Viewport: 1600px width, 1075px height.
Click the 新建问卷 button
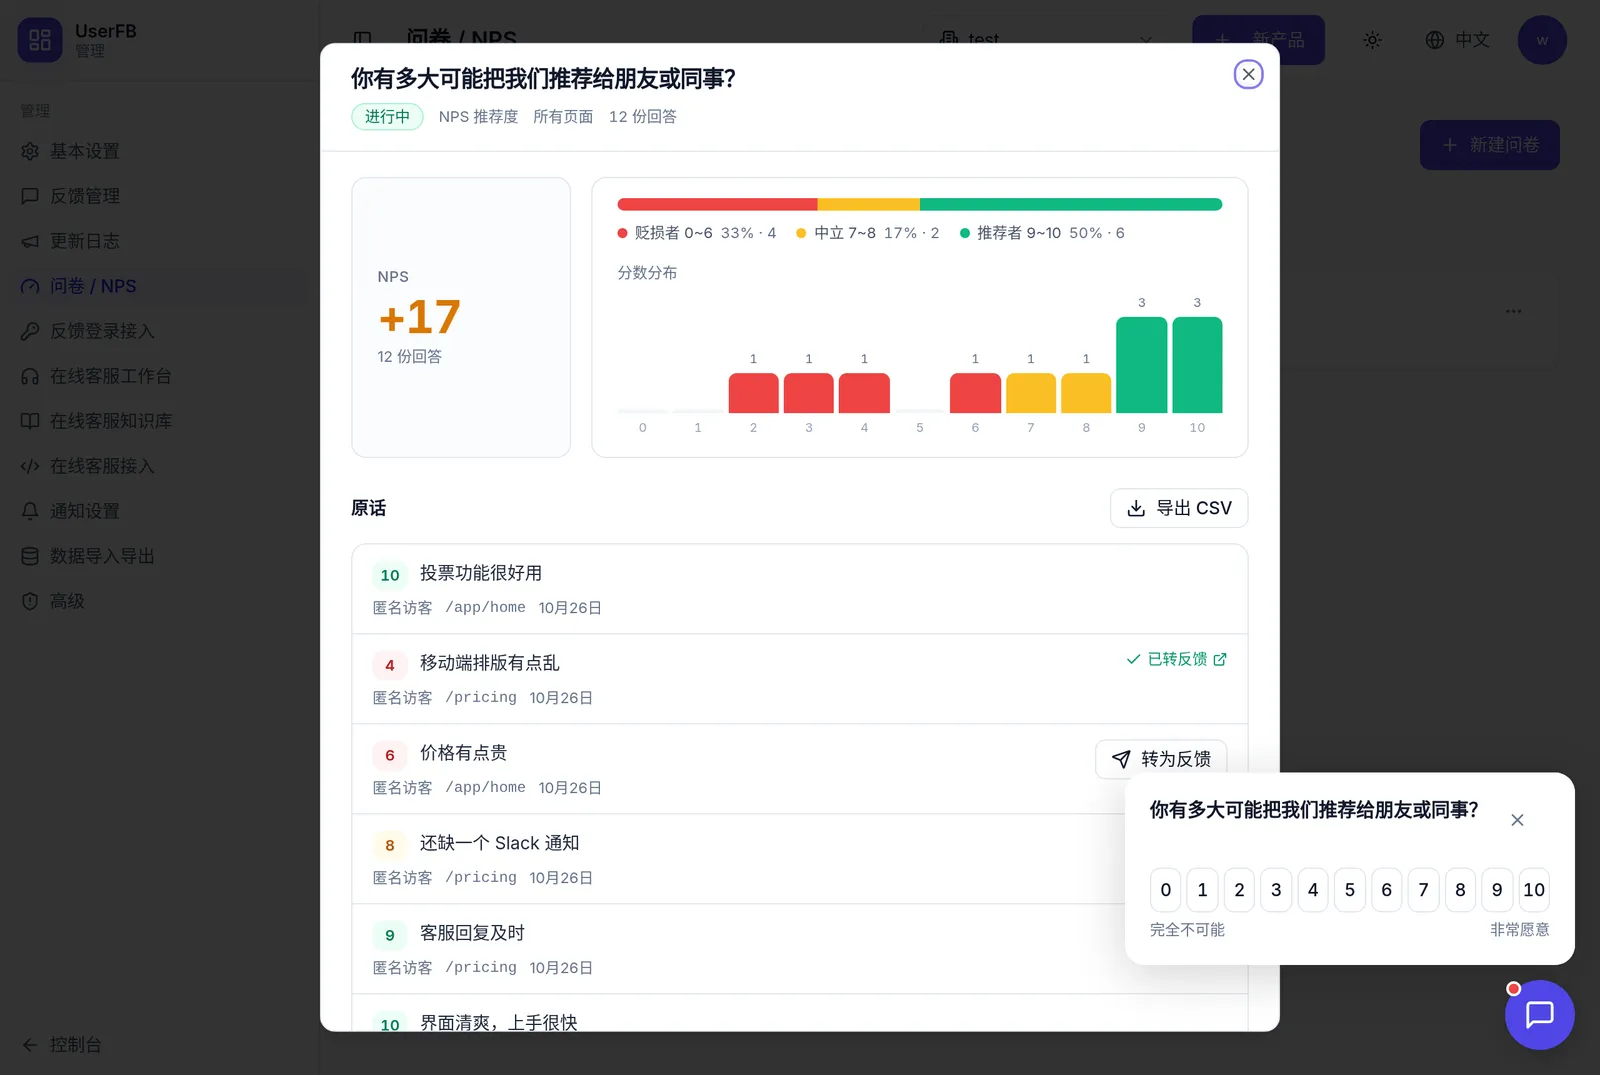click(1490, 145)
